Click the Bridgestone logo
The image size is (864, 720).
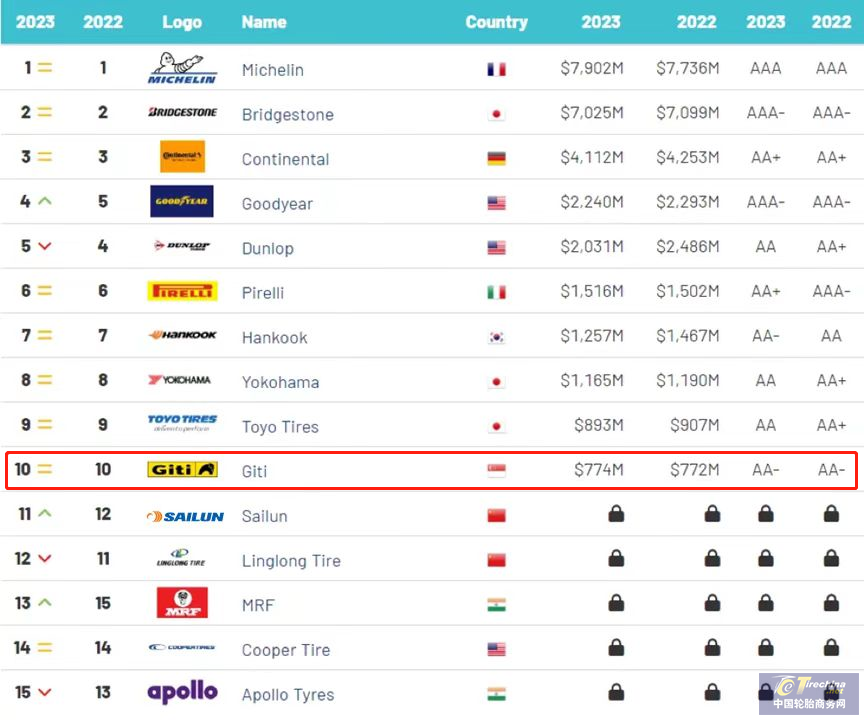(182, 112)
